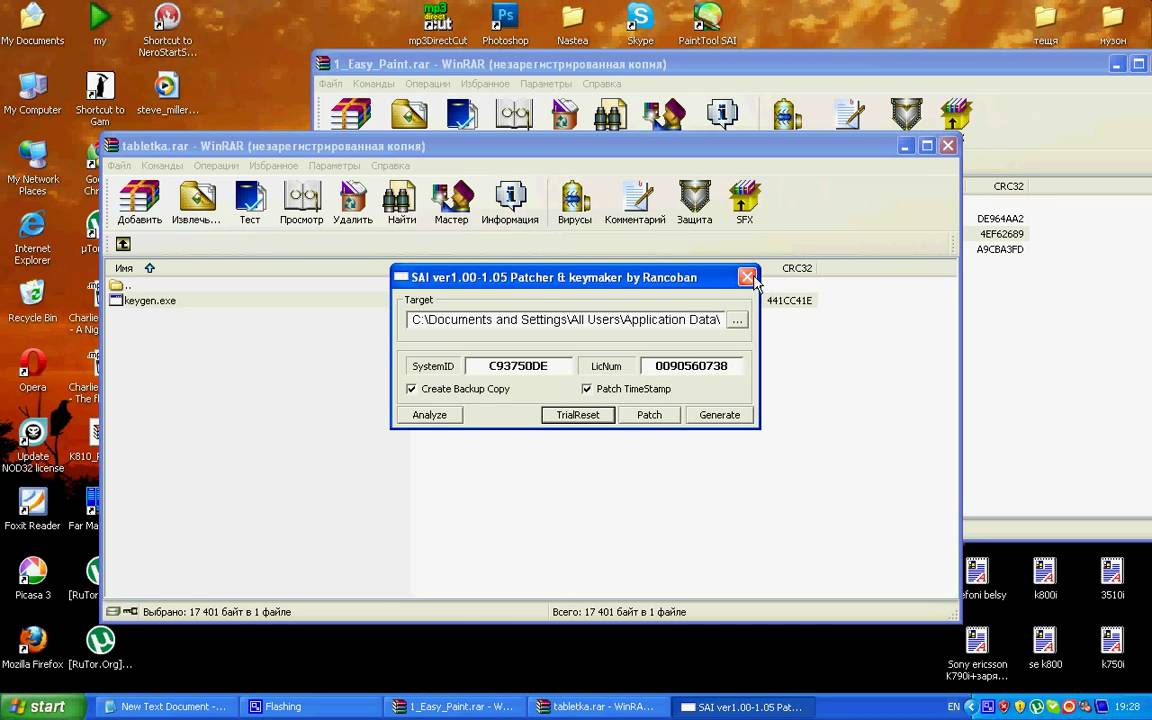Click add-files icon in 1_Easy_Paint.rar toolbar

tap(350, 114)
